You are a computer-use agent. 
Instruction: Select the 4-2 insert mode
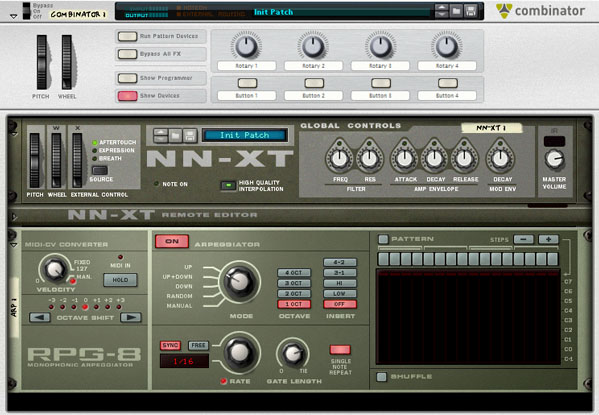(340, 262)
